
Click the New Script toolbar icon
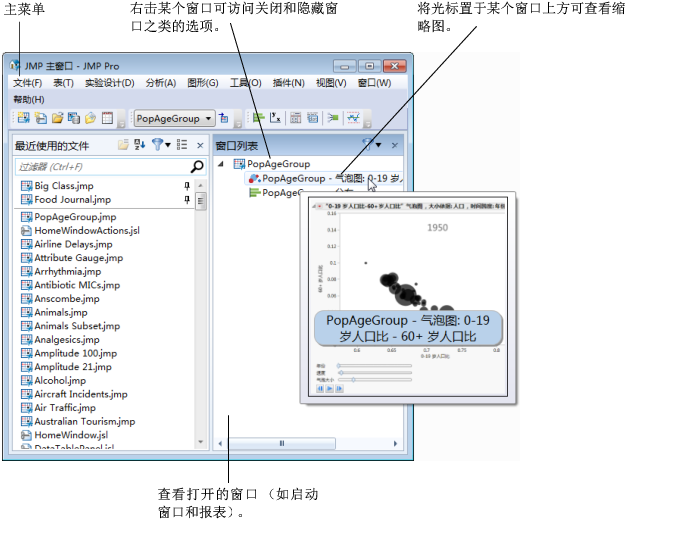click(x=41, y=118)
